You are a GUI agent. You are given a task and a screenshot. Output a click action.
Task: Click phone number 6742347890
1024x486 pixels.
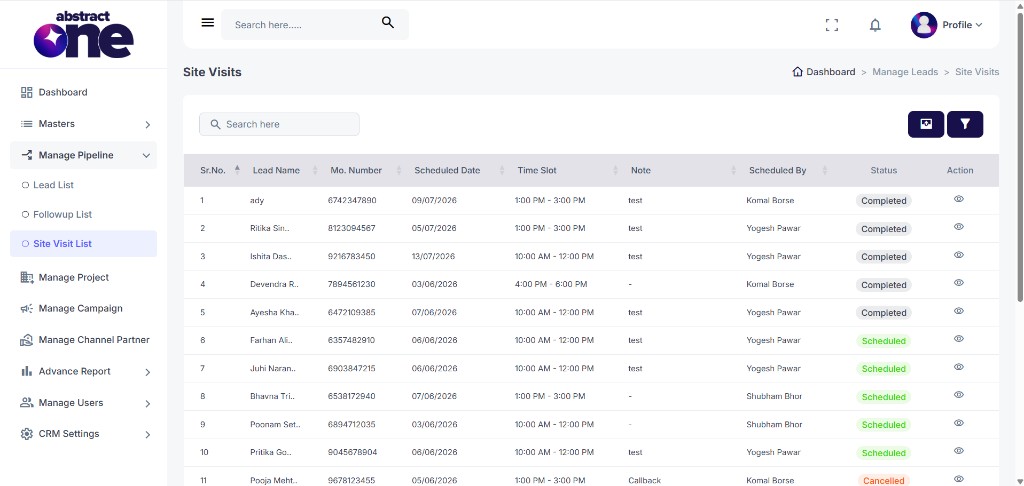coord(352,201)
